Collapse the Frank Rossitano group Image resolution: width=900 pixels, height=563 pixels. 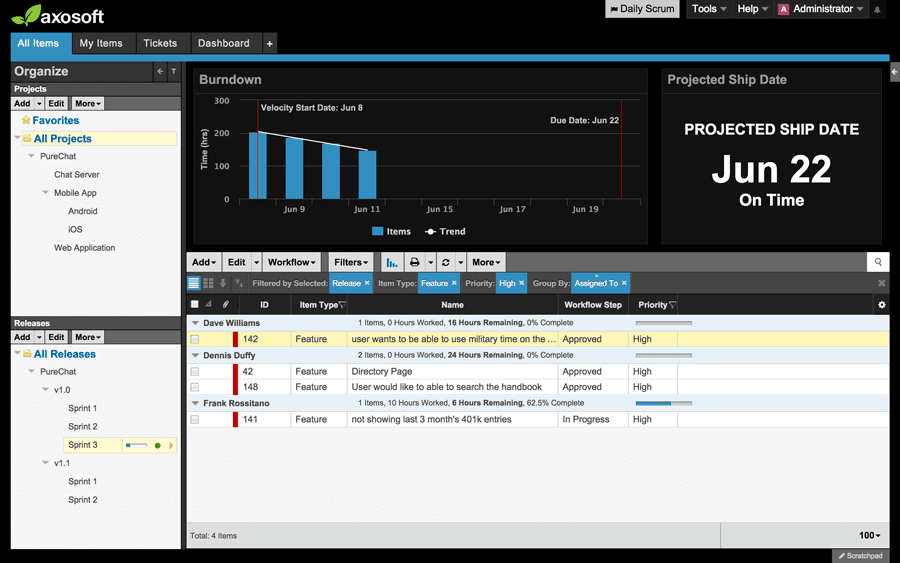pyautogui.click(x=195, y=403)
